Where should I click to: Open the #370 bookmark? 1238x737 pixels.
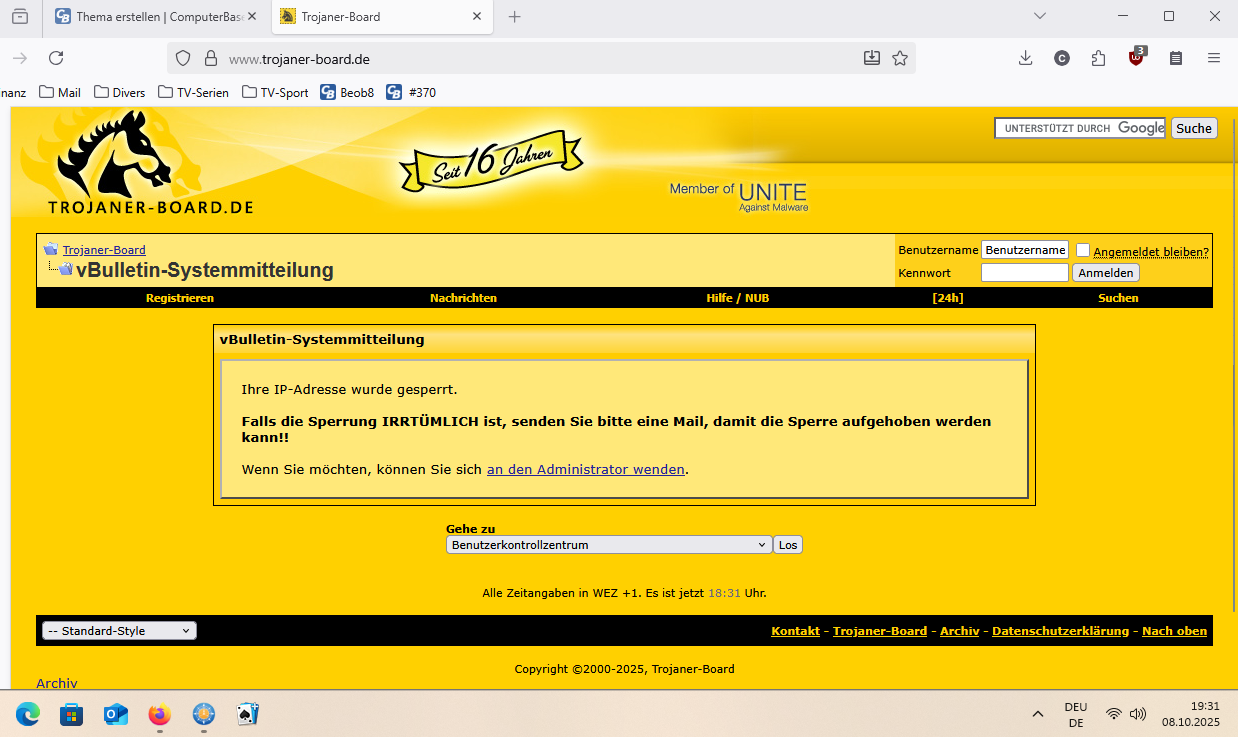(x=411, y=92)
